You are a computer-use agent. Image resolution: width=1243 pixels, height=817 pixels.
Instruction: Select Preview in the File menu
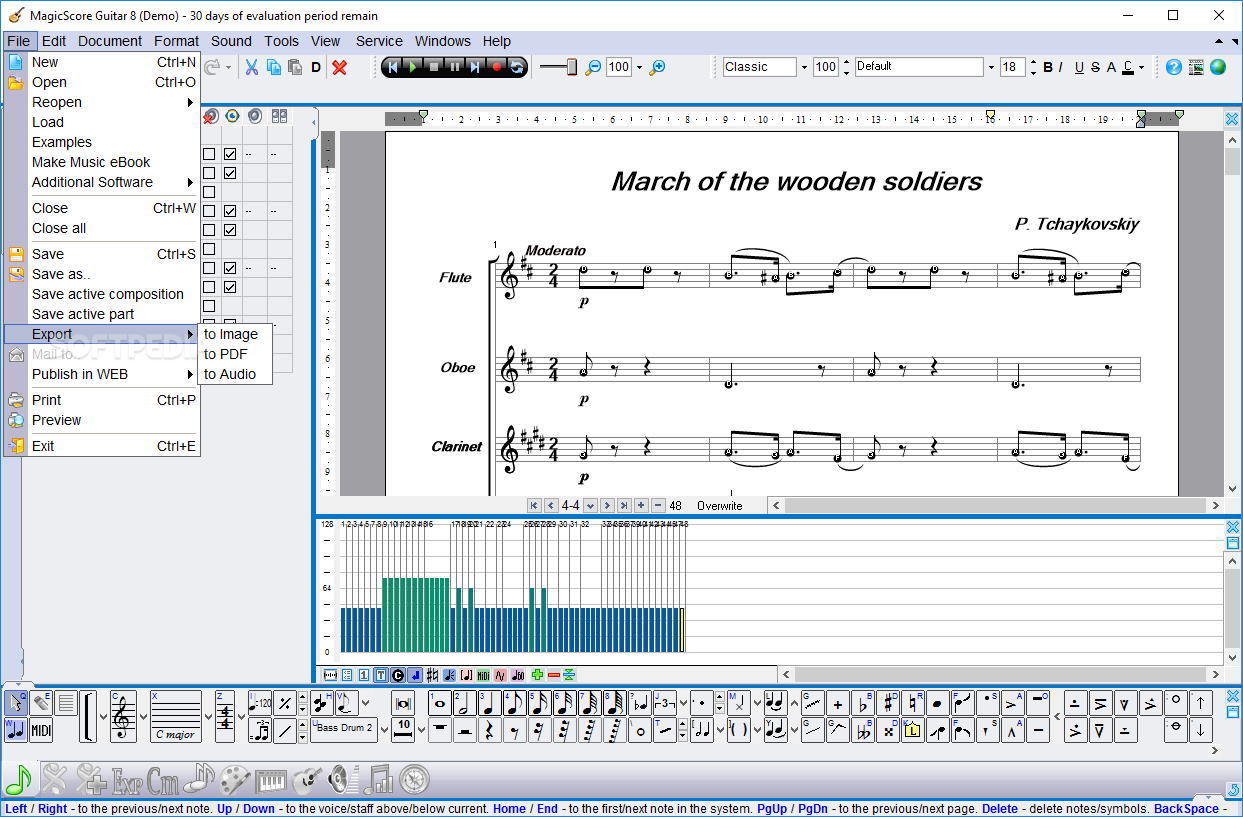(56, 420)
